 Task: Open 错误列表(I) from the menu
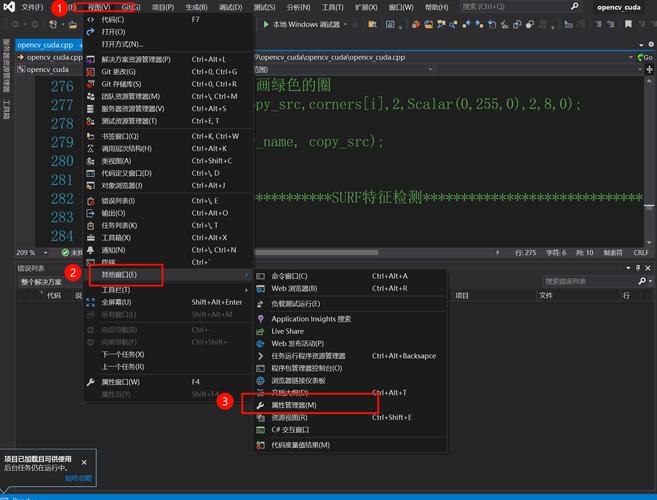coord(168,201)
